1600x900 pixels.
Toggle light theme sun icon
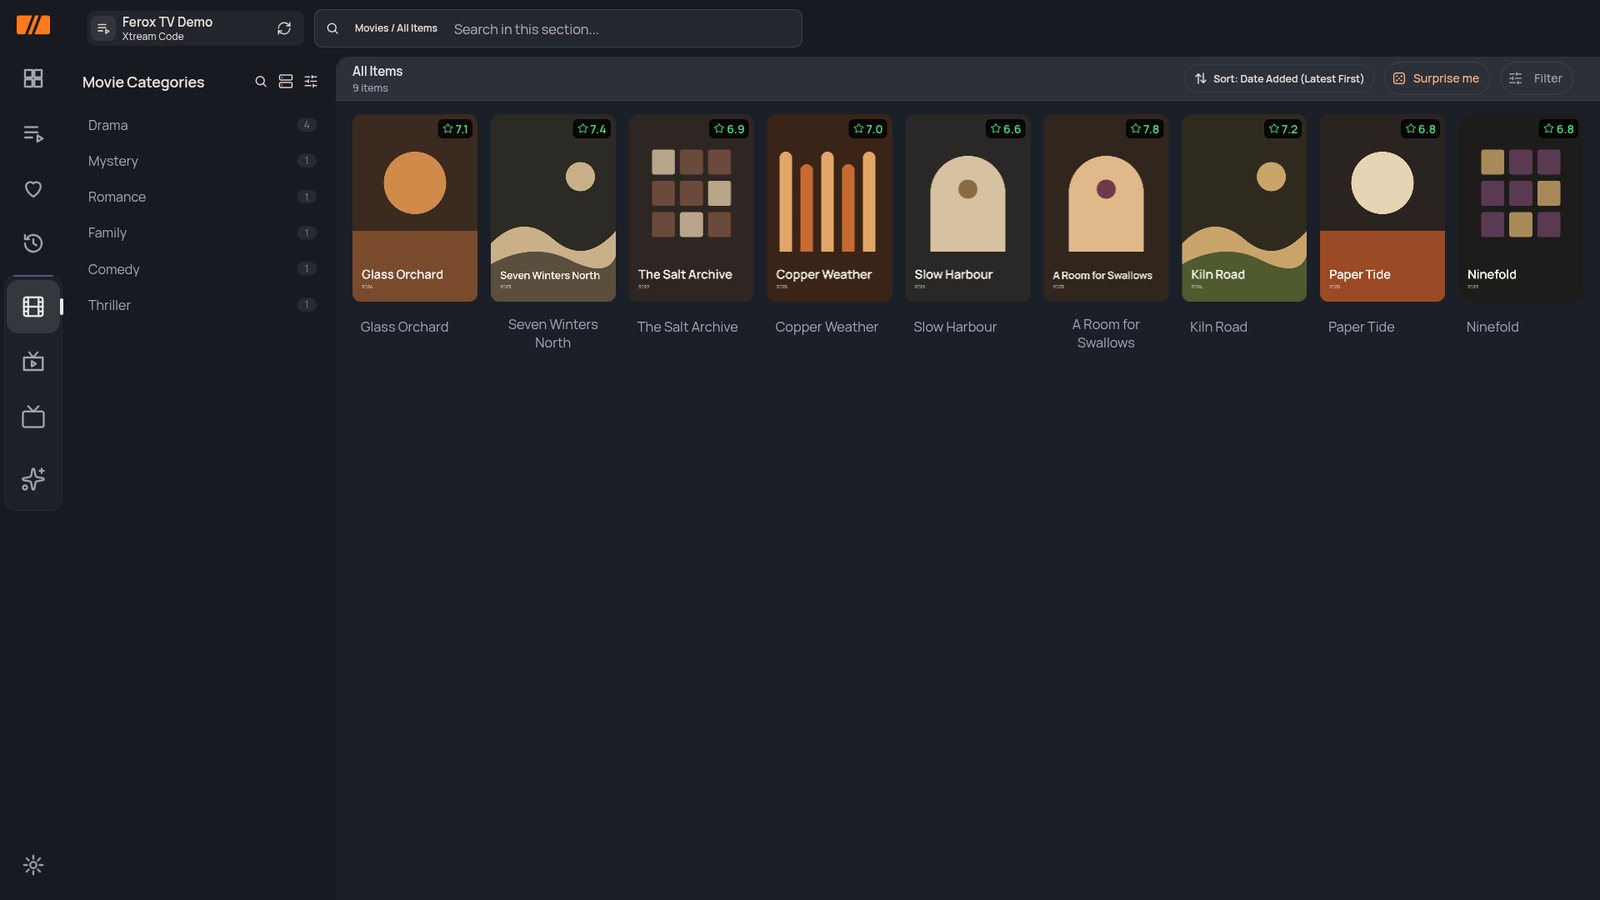(33, 865)
